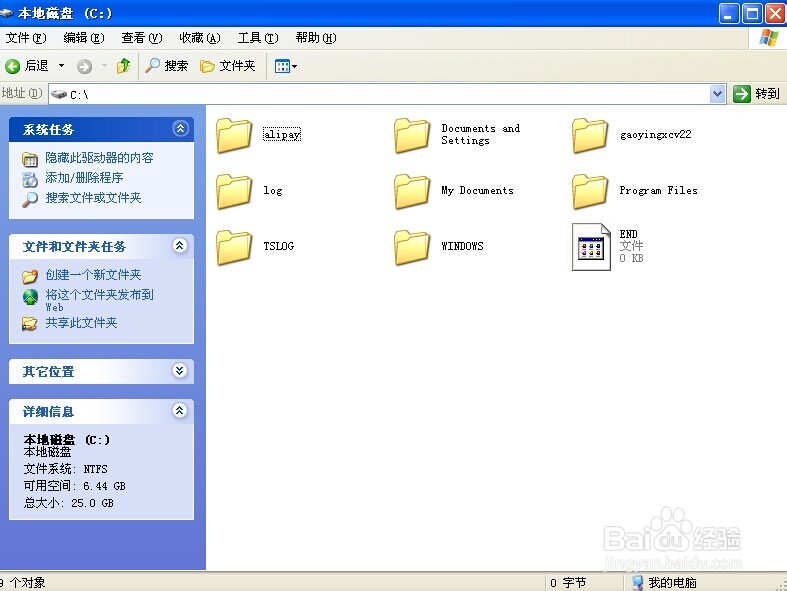Click 搜索文件或文件夹 link
The image size is (787, 591).
(93, 198)
